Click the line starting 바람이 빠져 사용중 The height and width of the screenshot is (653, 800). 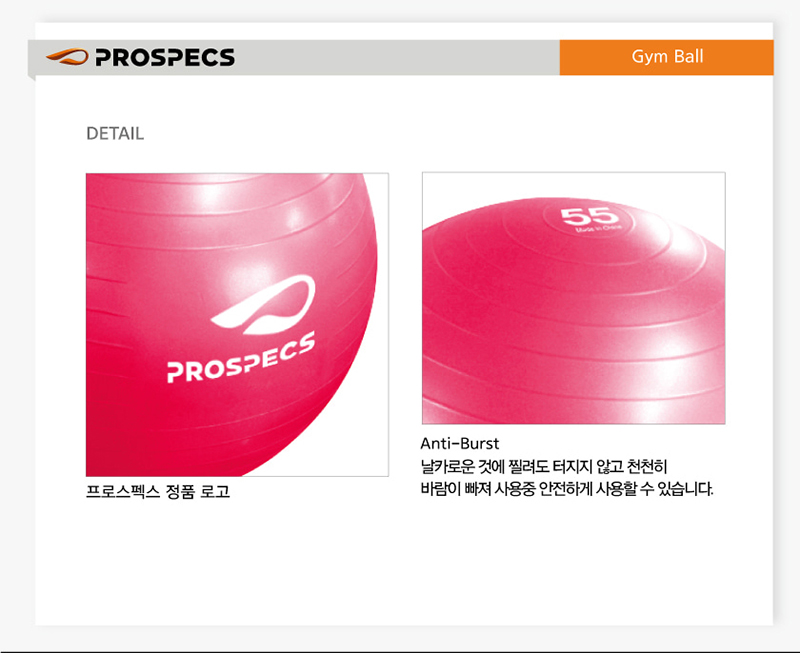click(566, 489)
